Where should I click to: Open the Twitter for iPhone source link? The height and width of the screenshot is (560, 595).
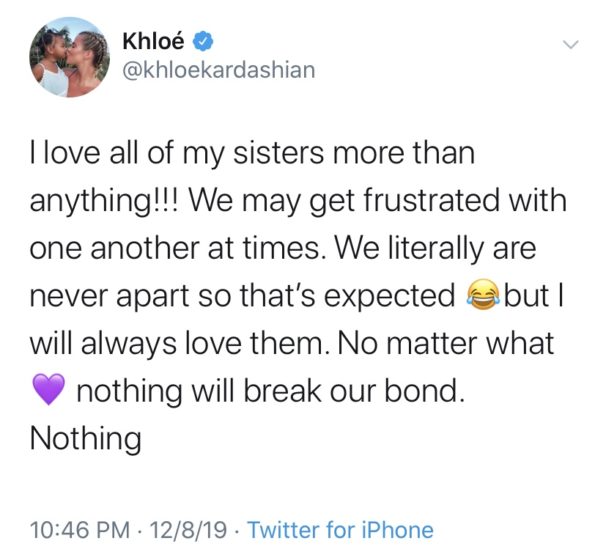pos(340,530)
